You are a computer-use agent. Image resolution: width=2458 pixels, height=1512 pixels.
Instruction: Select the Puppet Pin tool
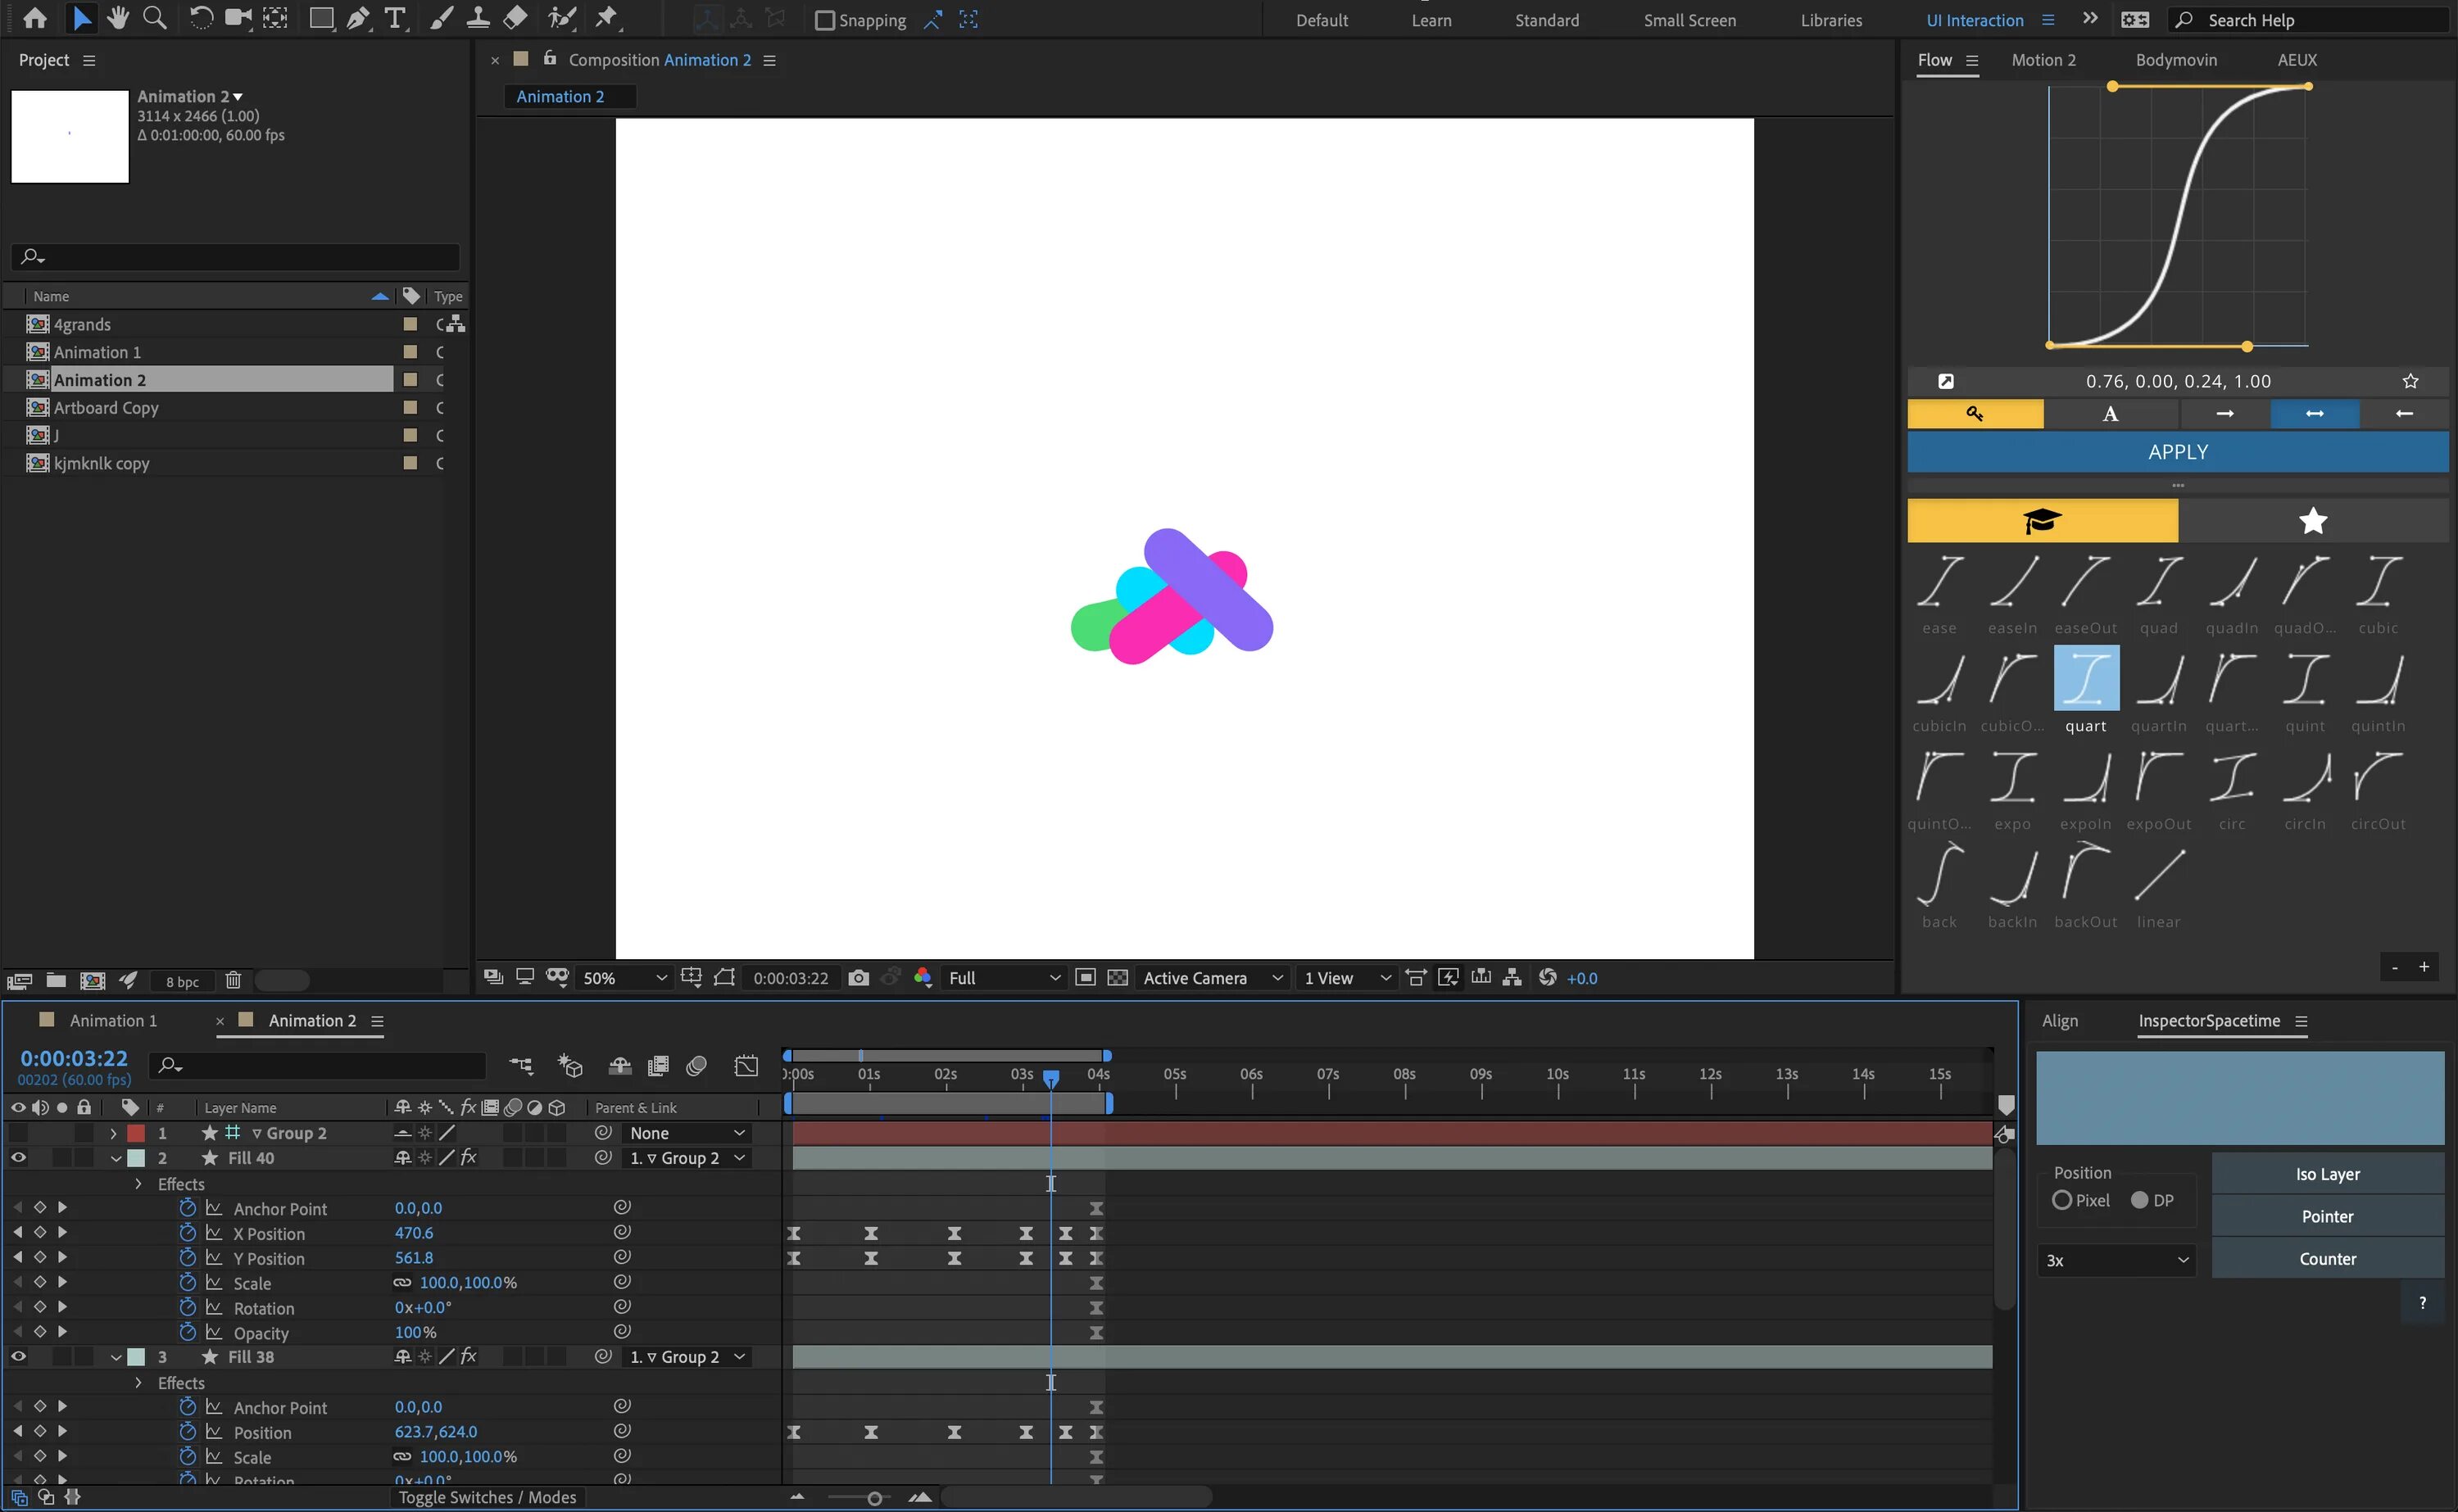click(605, 17)
